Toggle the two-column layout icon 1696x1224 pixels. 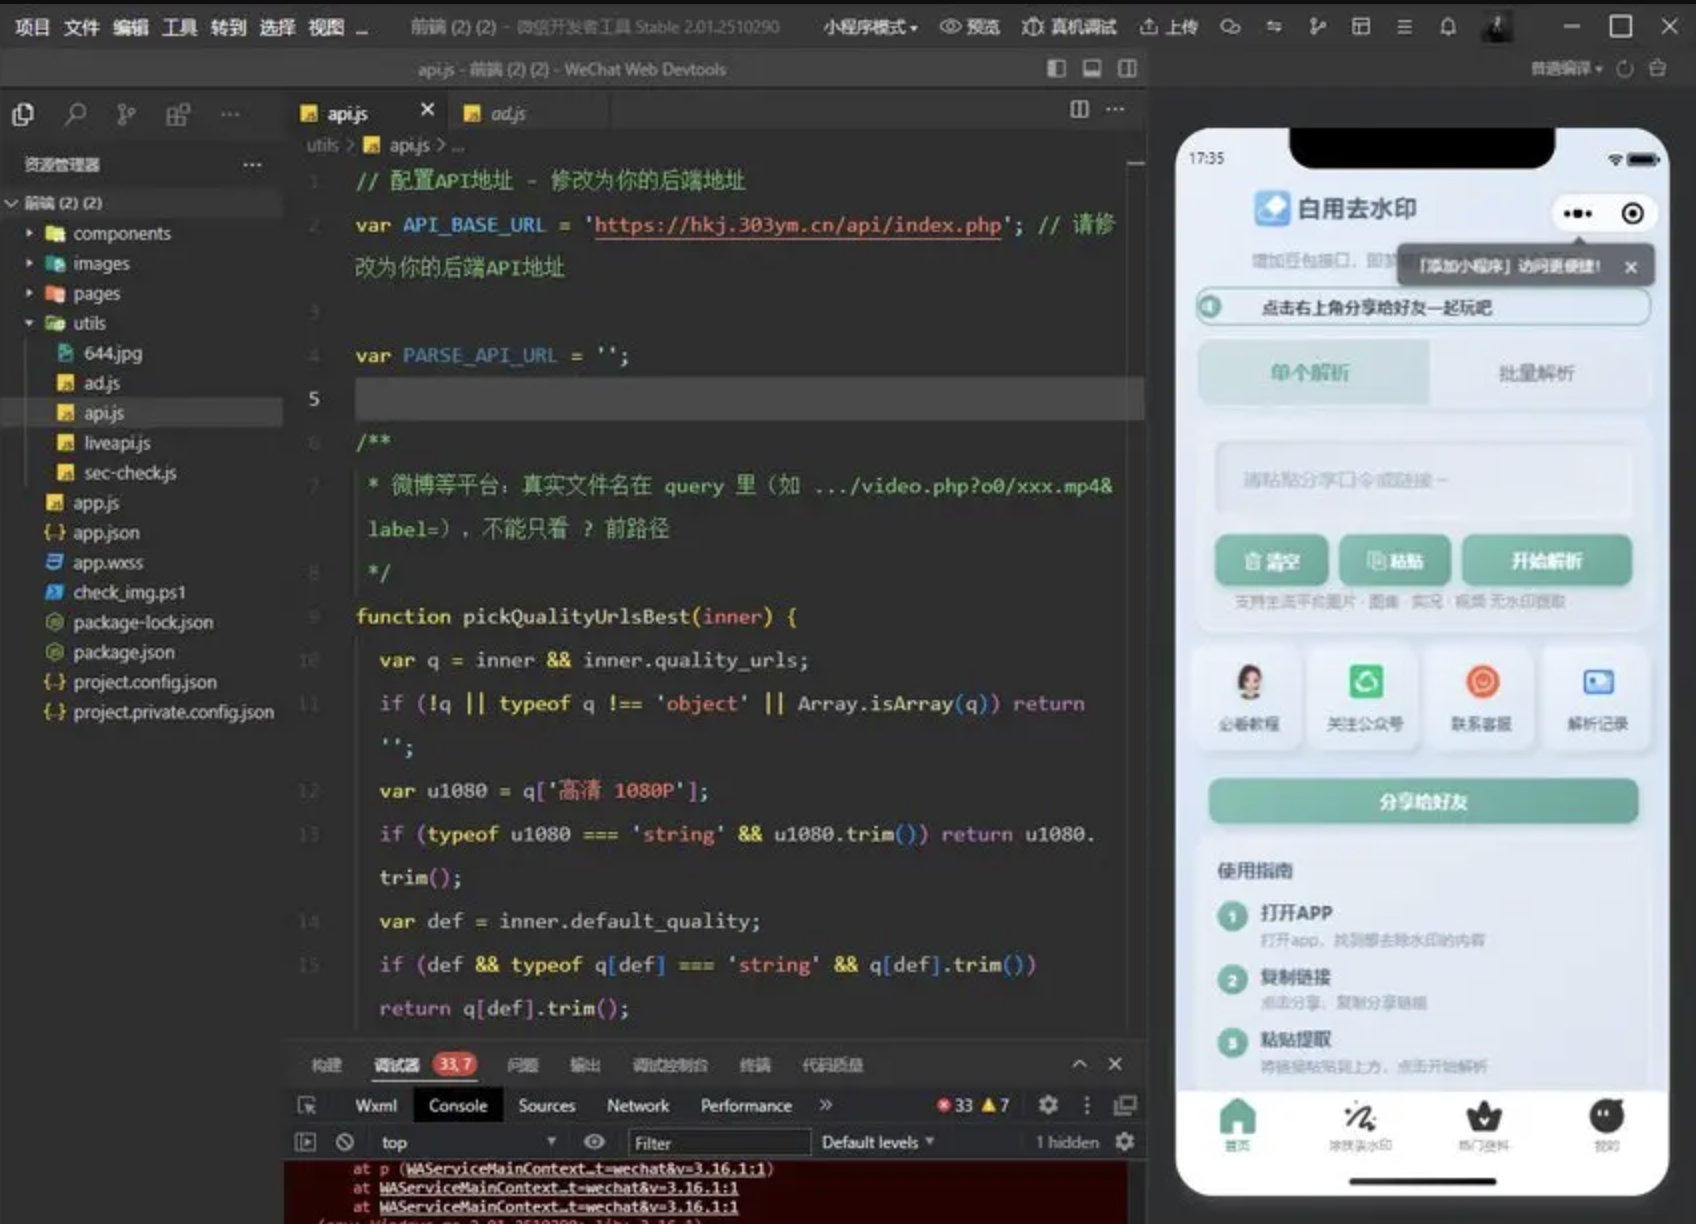point(1128,68)
